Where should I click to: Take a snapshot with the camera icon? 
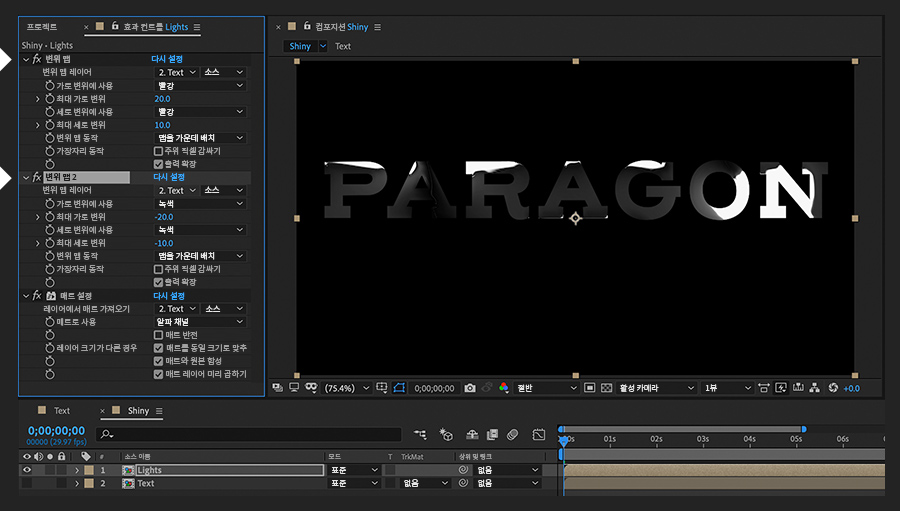click(x=470, y=388)
